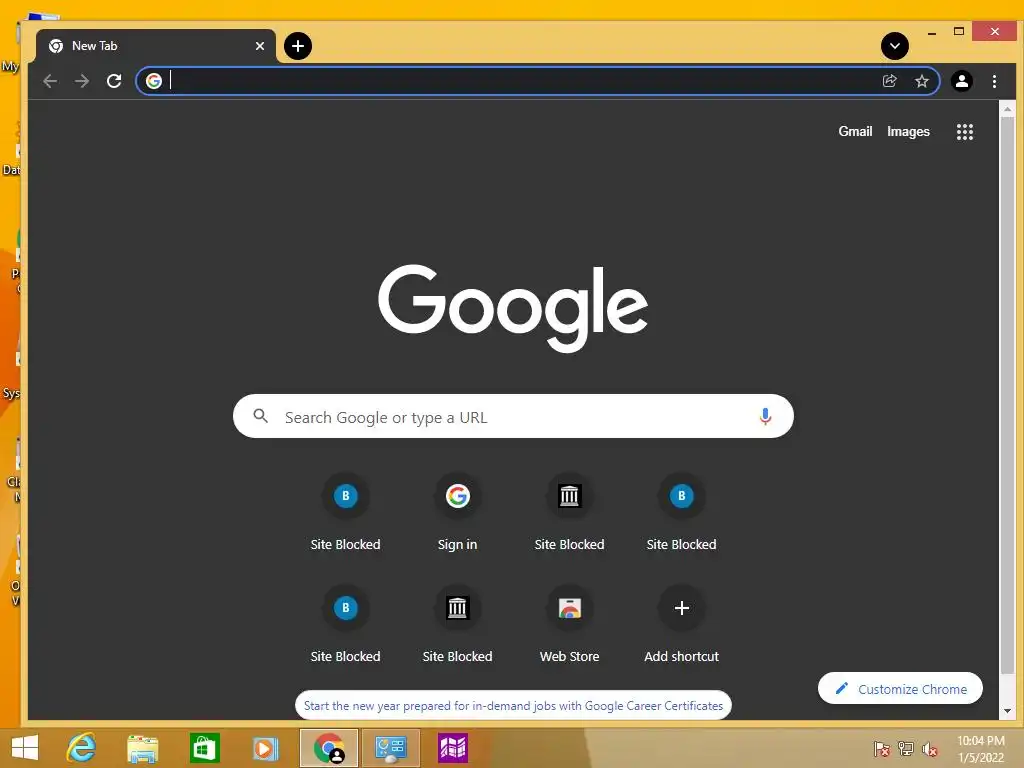1024x768 pixels.
Task: Open the Windows Start button
Action: pos(25,748)
